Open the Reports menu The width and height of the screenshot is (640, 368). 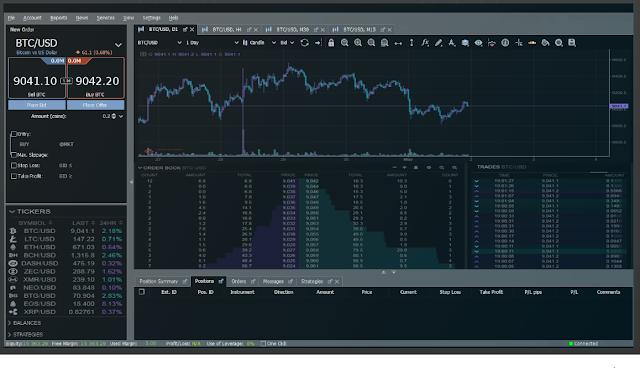58,18
